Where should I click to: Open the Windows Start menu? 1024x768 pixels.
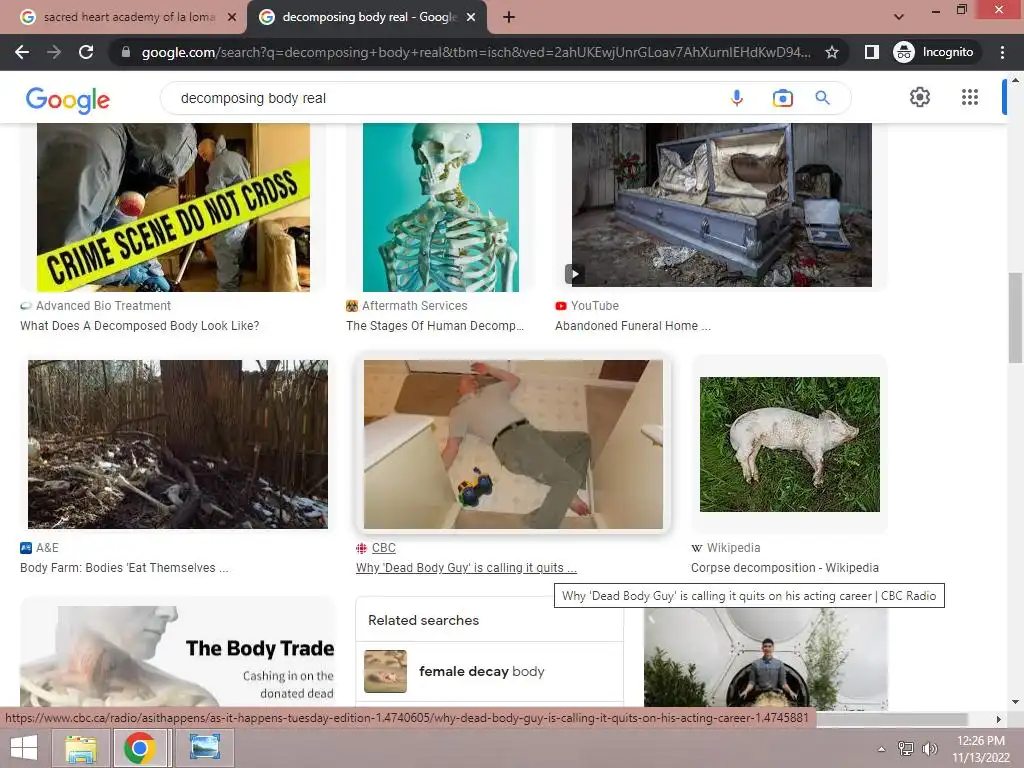tap(24, 748)
